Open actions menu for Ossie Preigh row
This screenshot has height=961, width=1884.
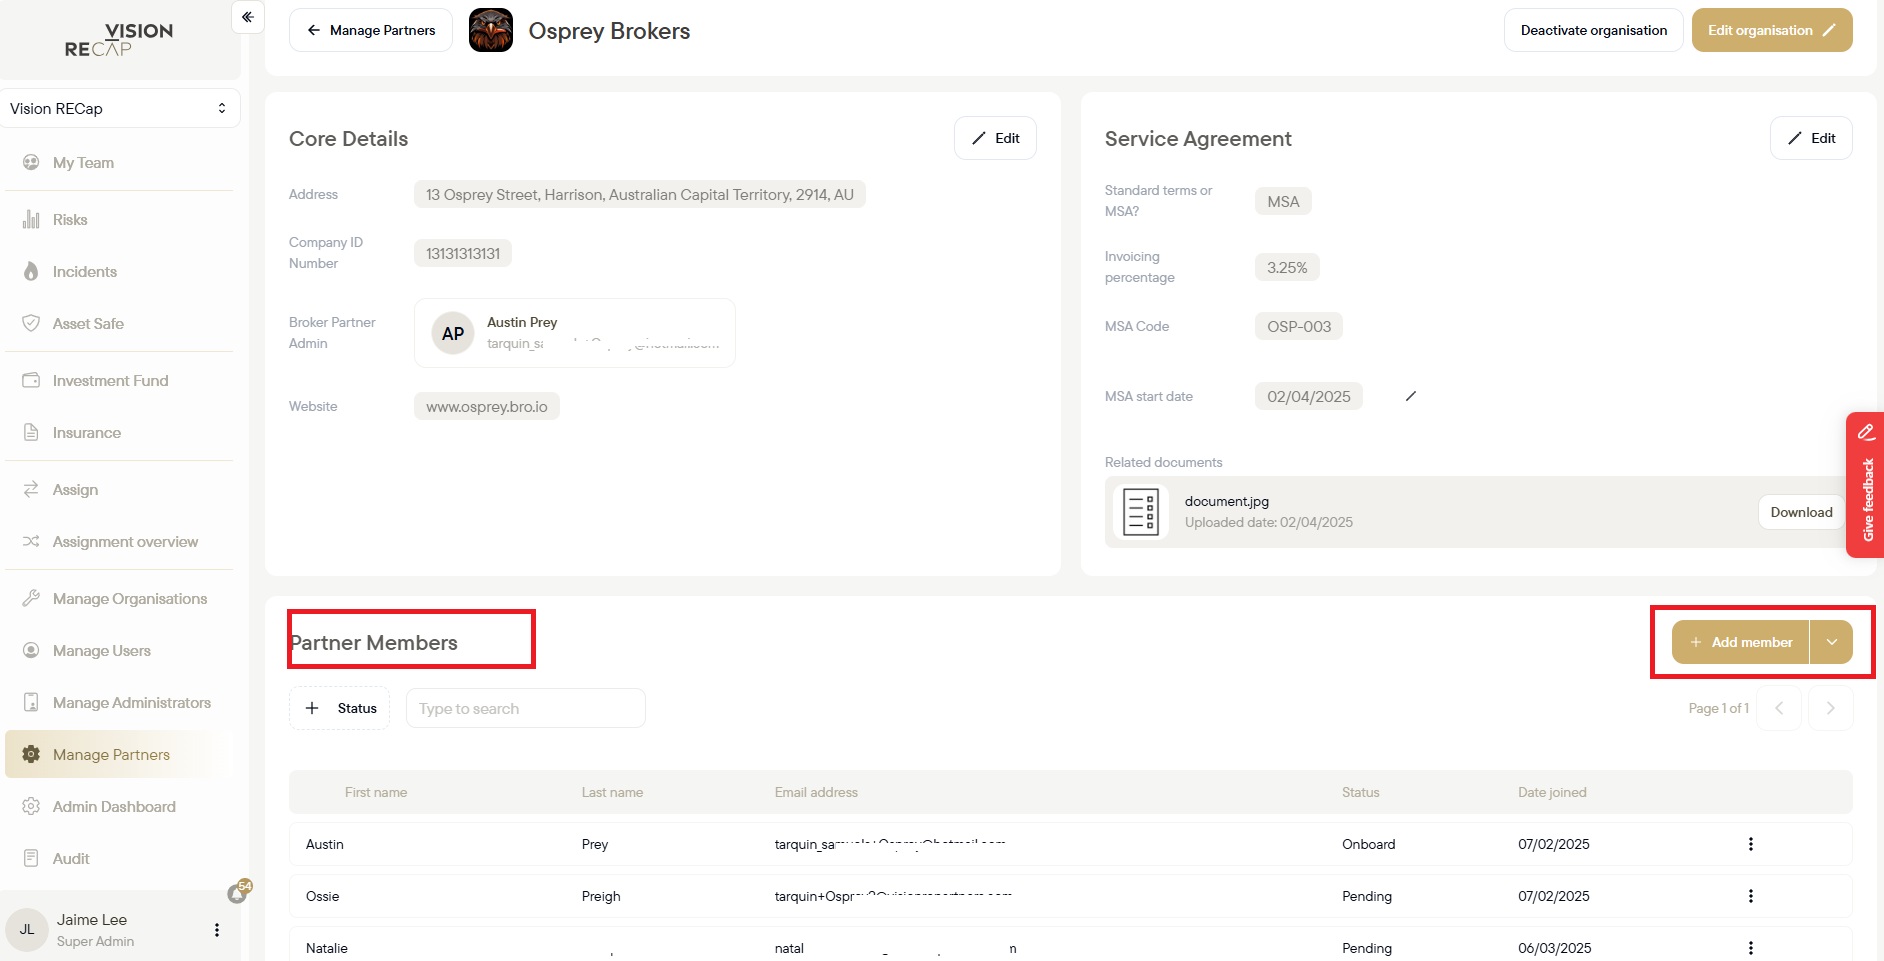pyautogui.click(x=1751, y=896)
